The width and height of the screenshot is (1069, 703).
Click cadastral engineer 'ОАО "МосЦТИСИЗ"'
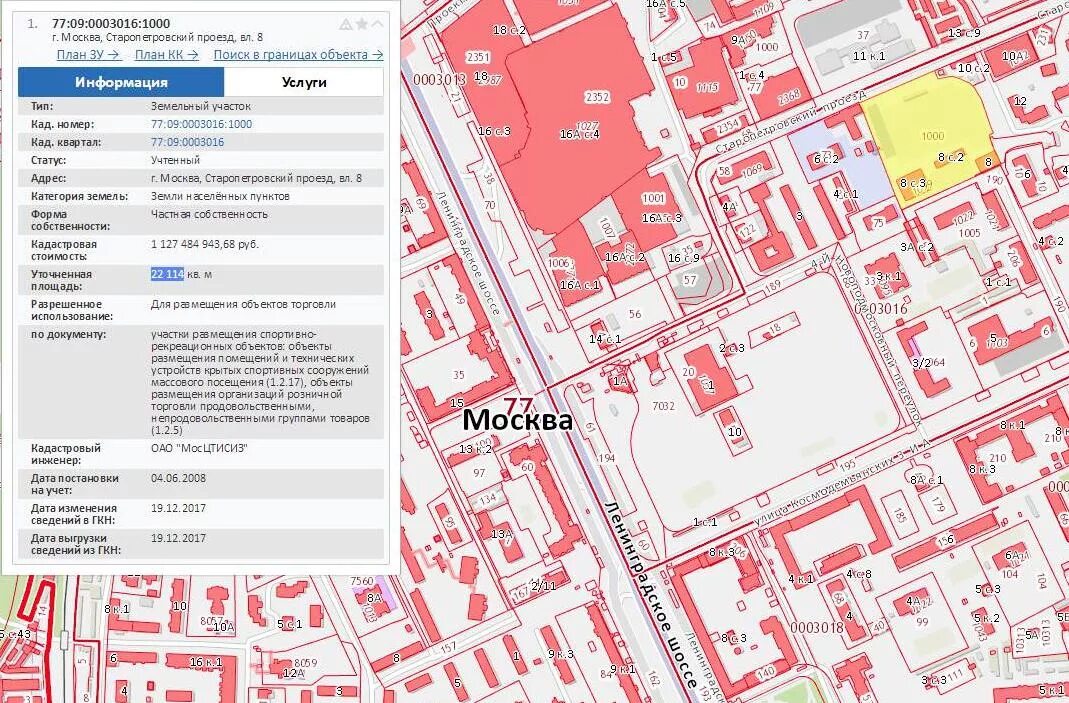pyautogui.click(x=199, y=449)
